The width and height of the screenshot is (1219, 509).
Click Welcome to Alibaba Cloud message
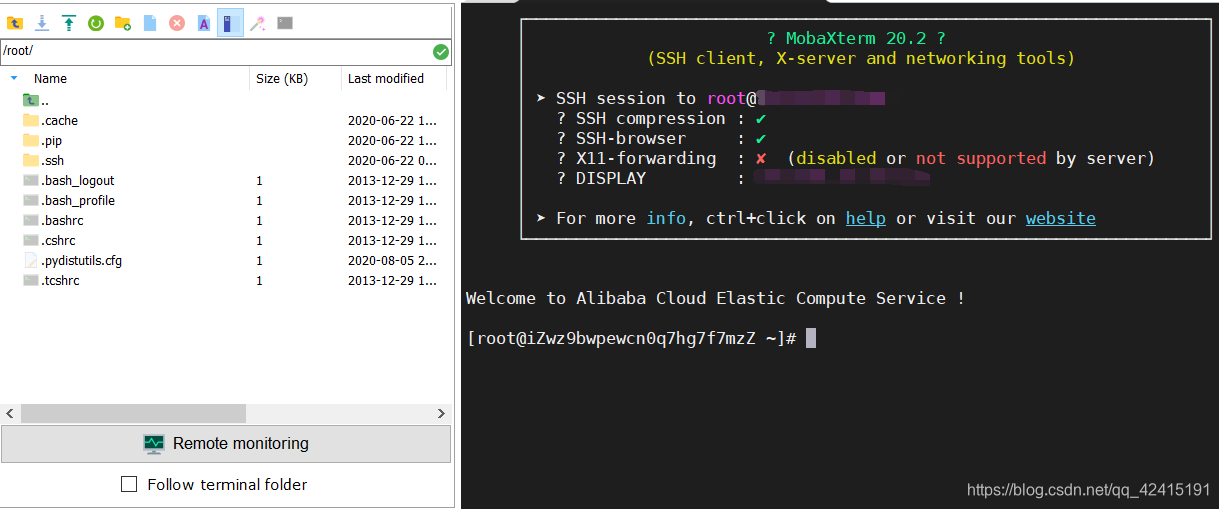click(x=715, y=298)
